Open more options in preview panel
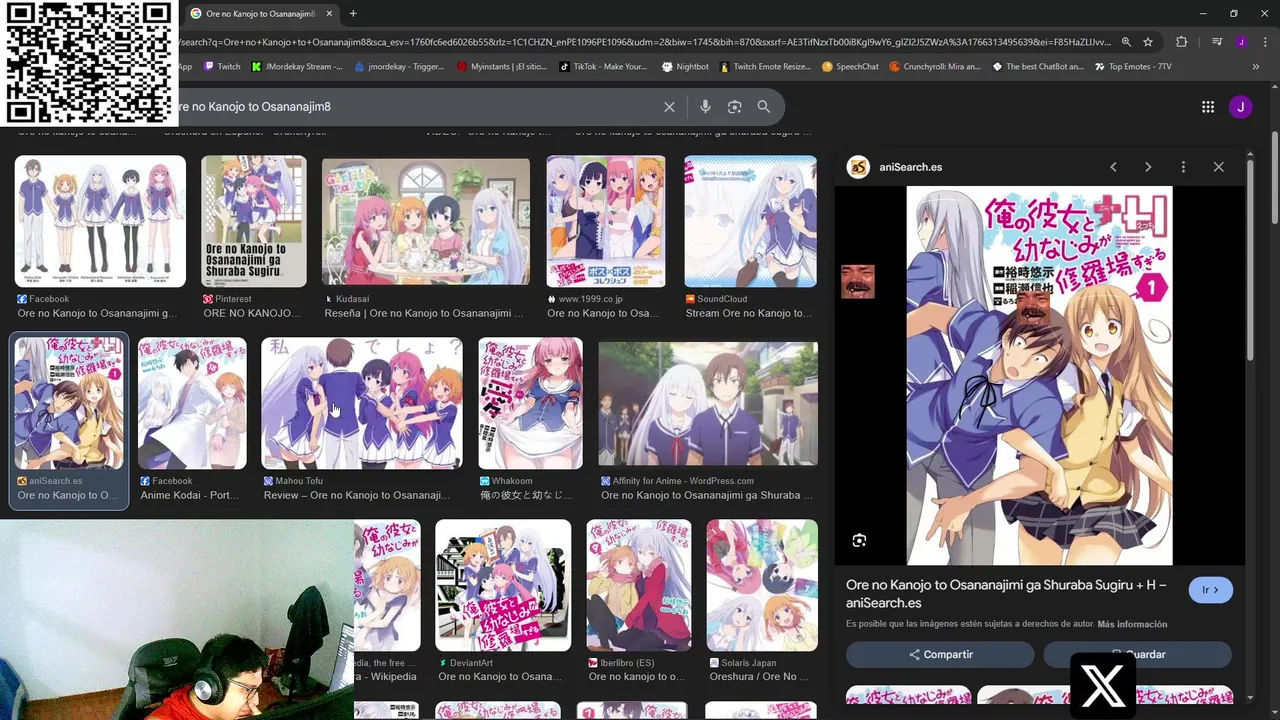Image resolution: width=1280 pixels, height=720 pixels. coord(1183,167)
